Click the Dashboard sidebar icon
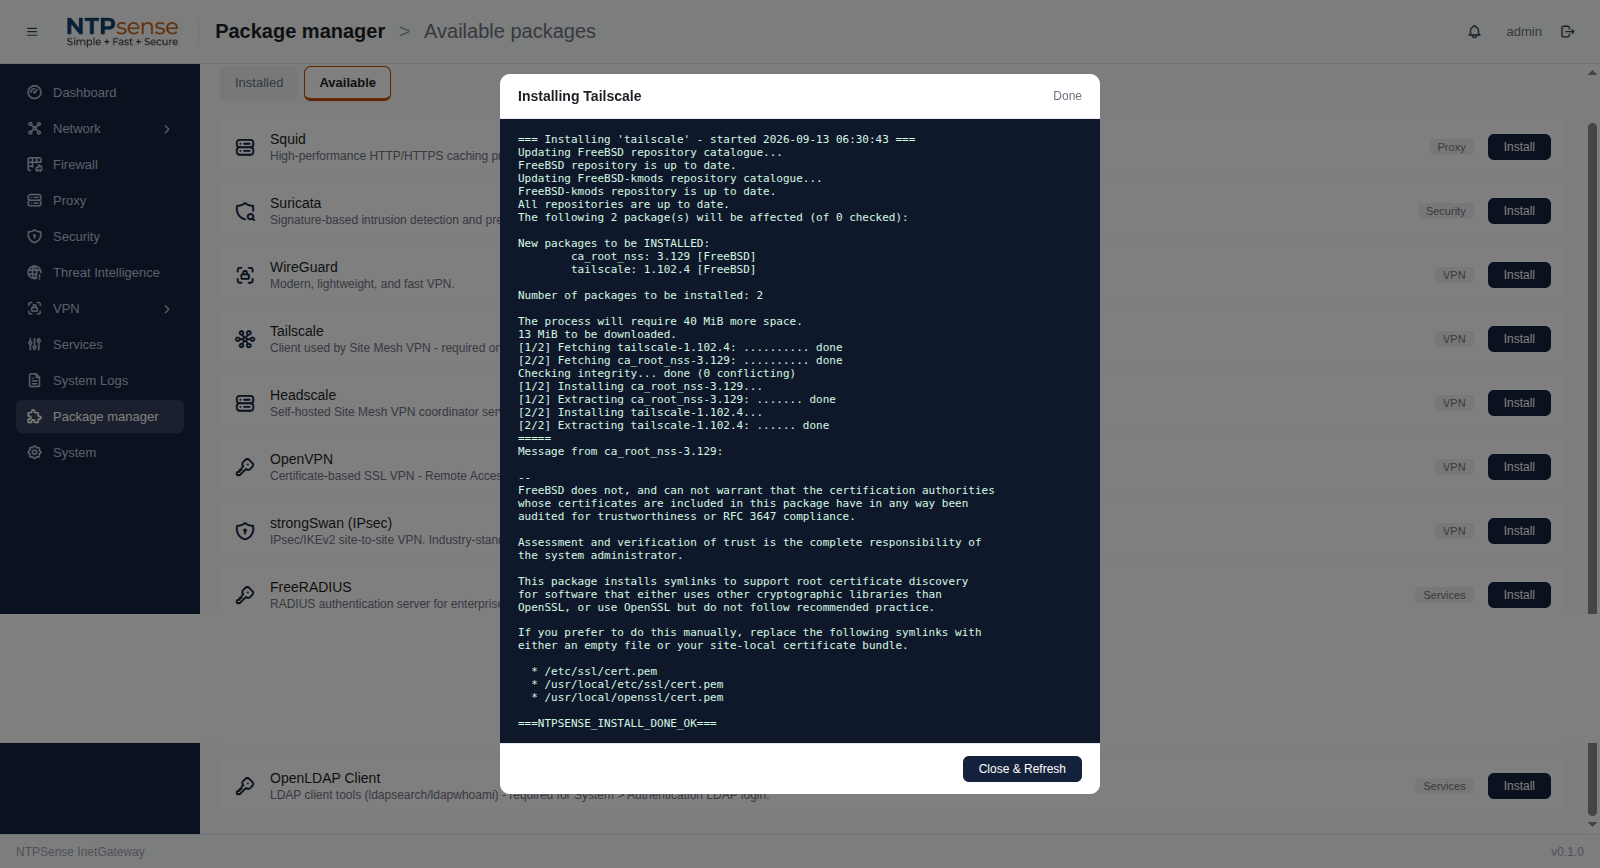The width and height of the screenshot is (1600, 868). point(35,92)
